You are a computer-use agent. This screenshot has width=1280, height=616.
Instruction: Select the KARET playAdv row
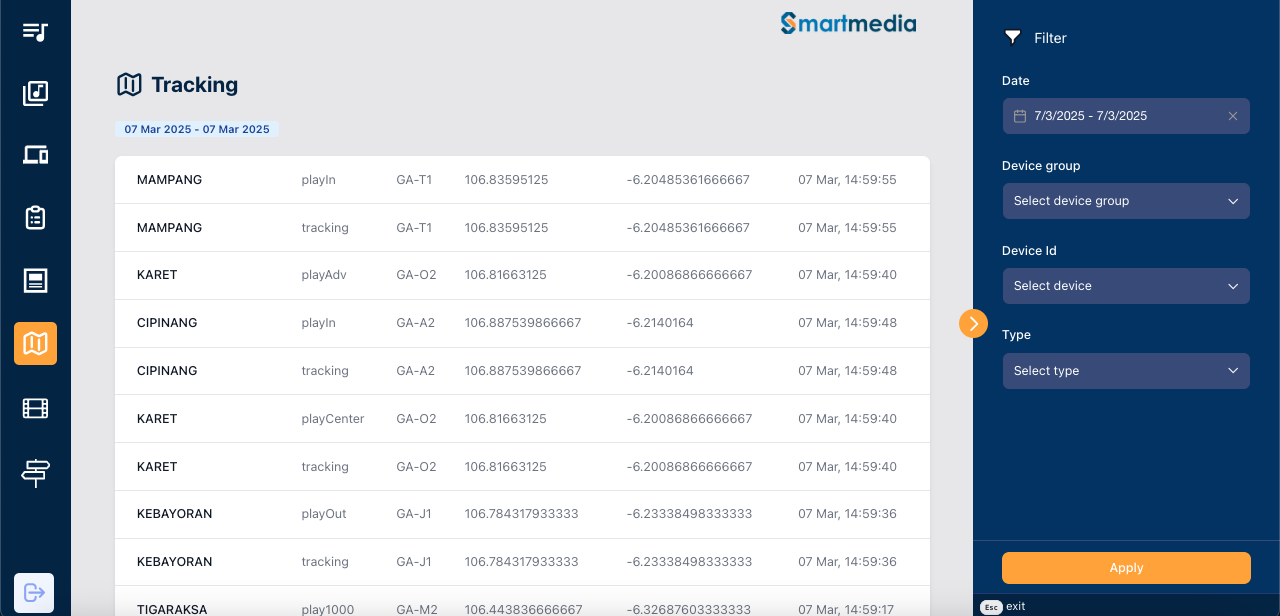[x=522, y=275]
